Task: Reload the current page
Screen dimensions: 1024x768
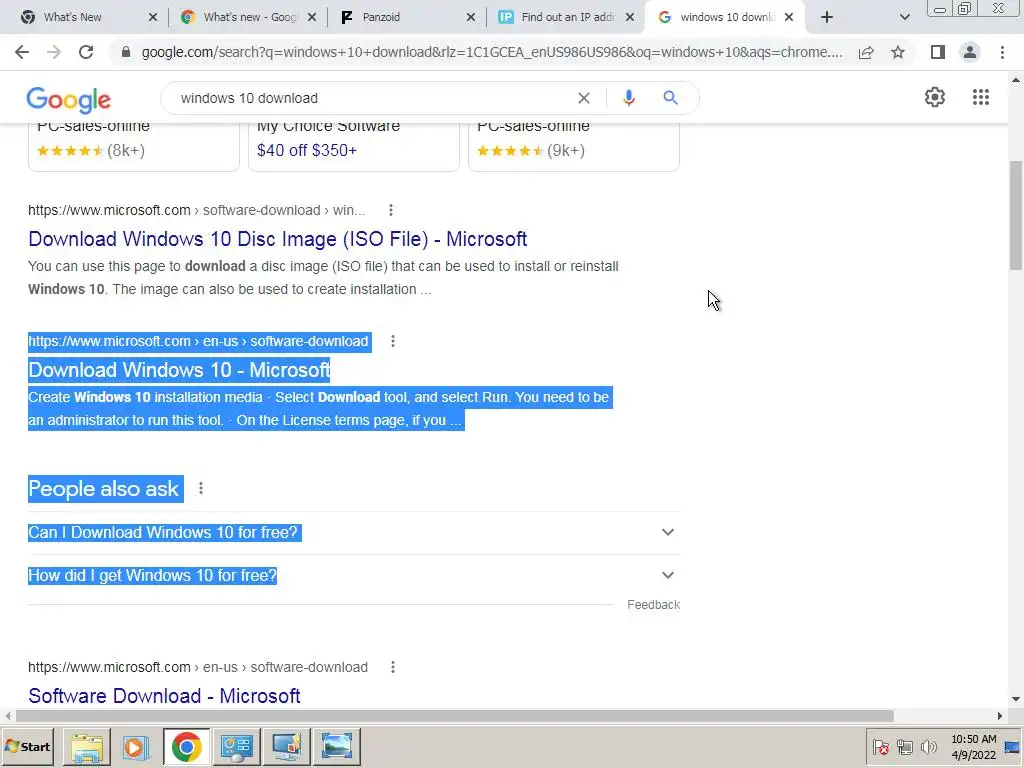Action: coord(86,52)
